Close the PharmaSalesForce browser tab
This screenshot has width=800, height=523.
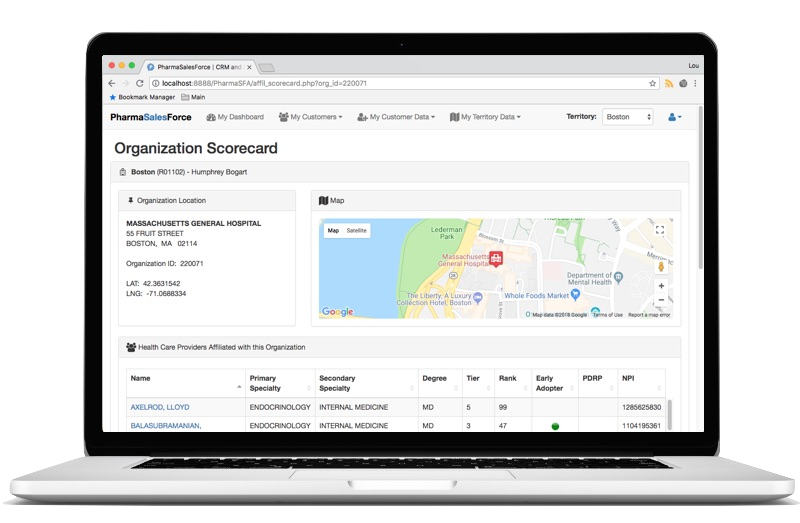click(249, 67)
